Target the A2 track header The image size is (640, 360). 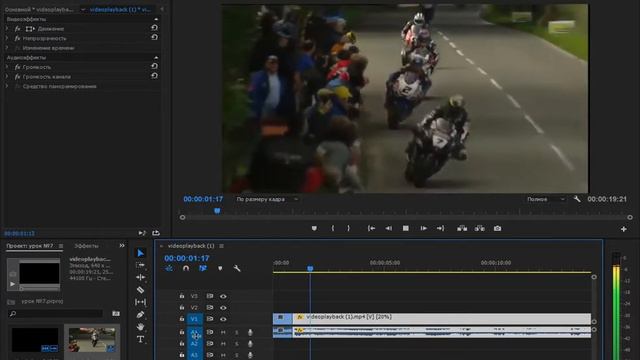(x=194, y=344)
